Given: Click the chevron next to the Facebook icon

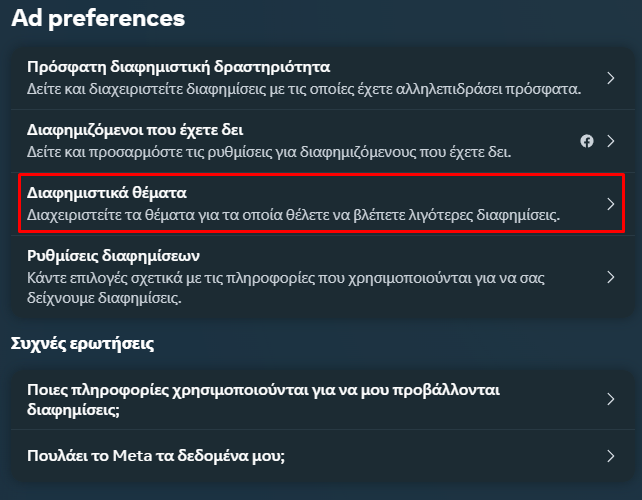Looking at the screenshot, I should (x=610, y=141).
